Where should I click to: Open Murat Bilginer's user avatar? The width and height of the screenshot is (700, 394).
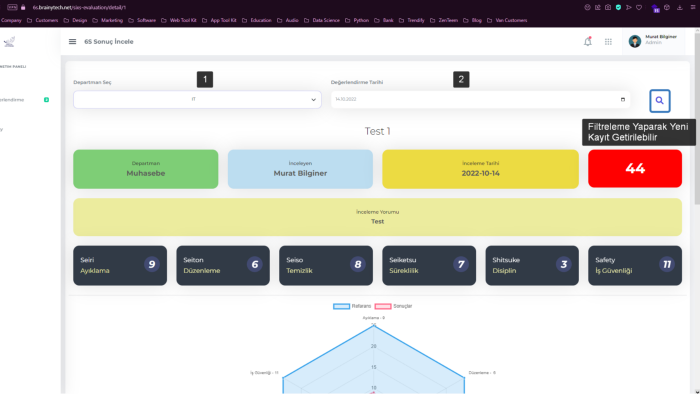(634, 41)
